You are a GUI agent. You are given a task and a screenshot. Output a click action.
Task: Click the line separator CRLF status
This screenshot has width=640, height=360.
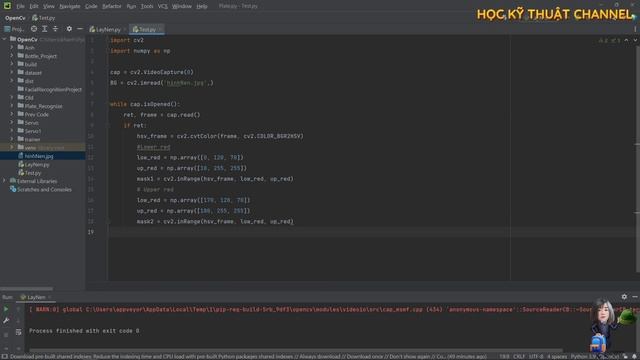[x=519, y=357]
